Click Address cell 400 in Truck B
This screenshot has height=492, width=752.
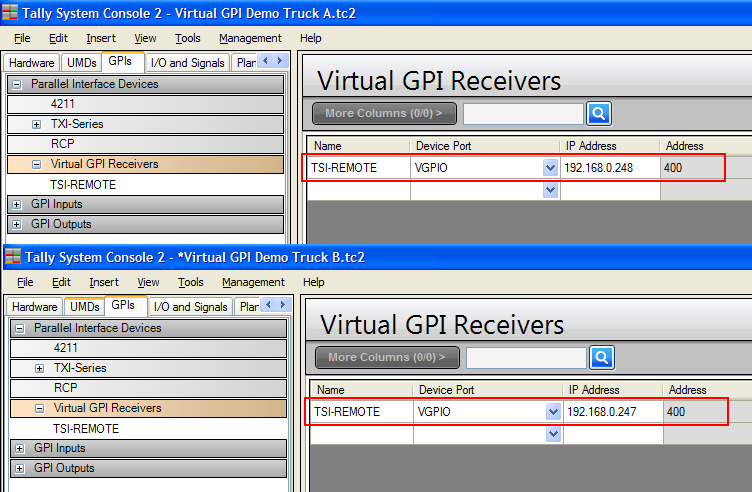[x=695, y=412]
